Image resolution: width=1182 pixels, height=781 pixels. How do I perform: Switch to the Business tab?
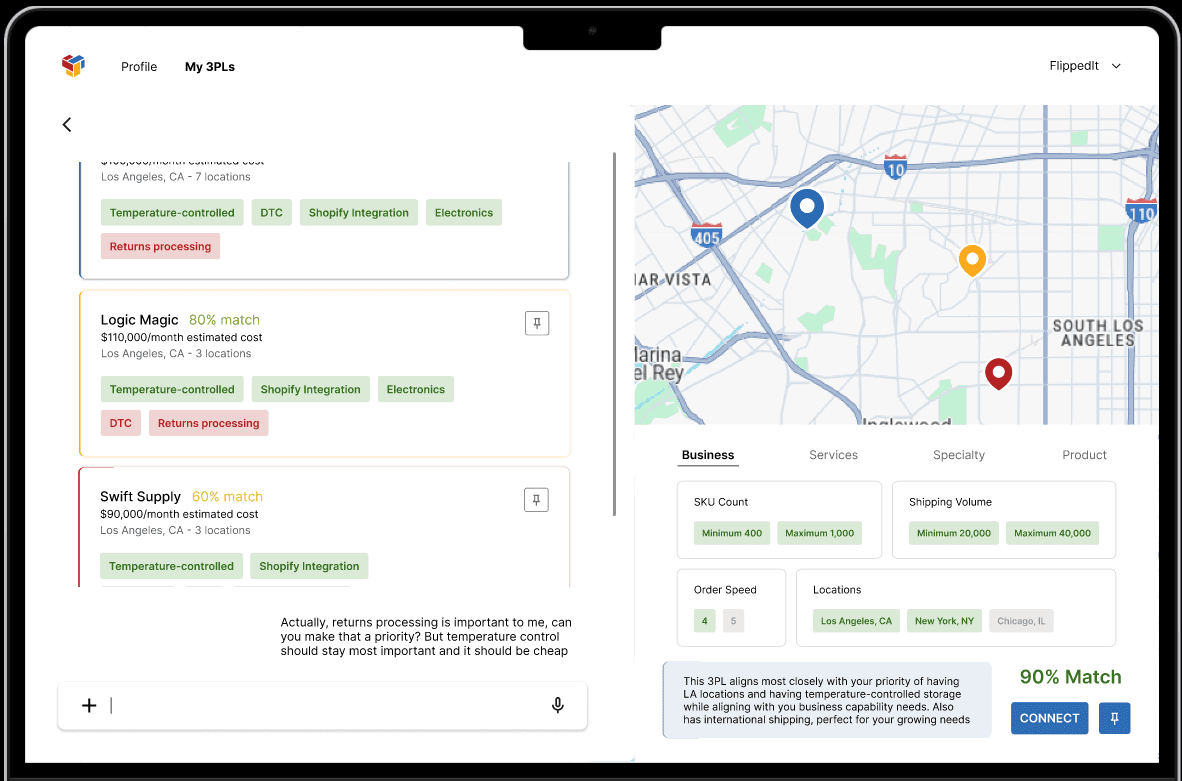coord(708,455)
